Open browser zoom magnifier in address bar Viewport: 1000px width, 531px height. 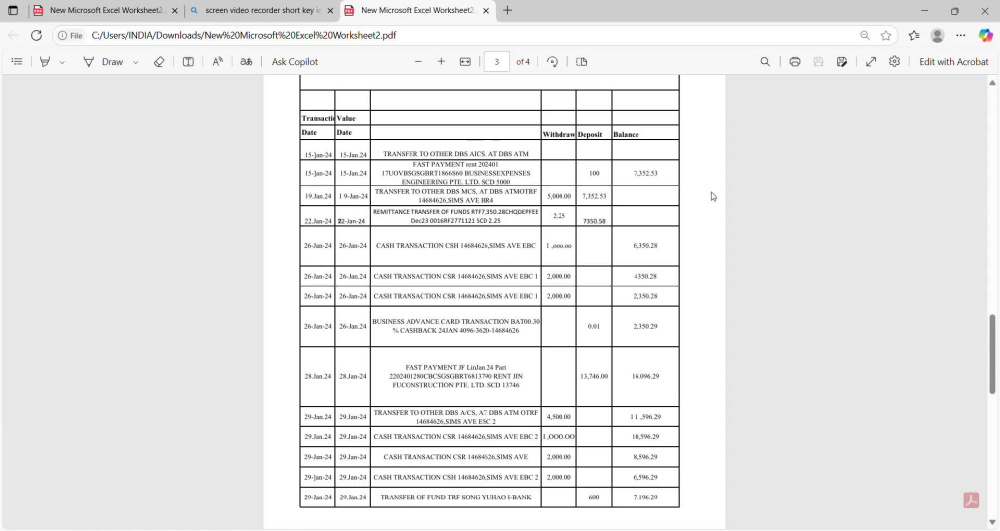pyautogui.click(x=865, y=36)
